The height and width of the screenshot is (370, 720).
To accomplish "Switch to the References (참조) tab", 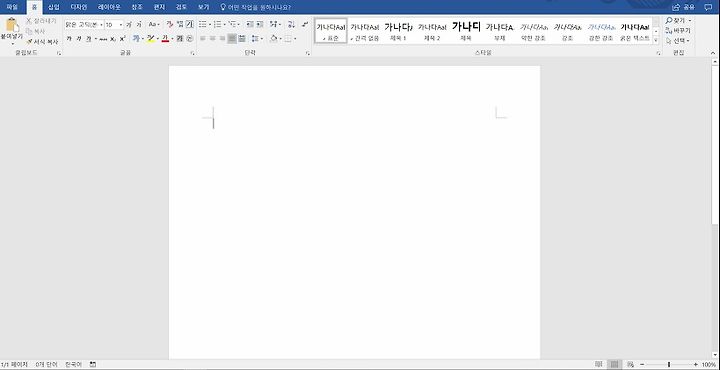I will 137,7.
